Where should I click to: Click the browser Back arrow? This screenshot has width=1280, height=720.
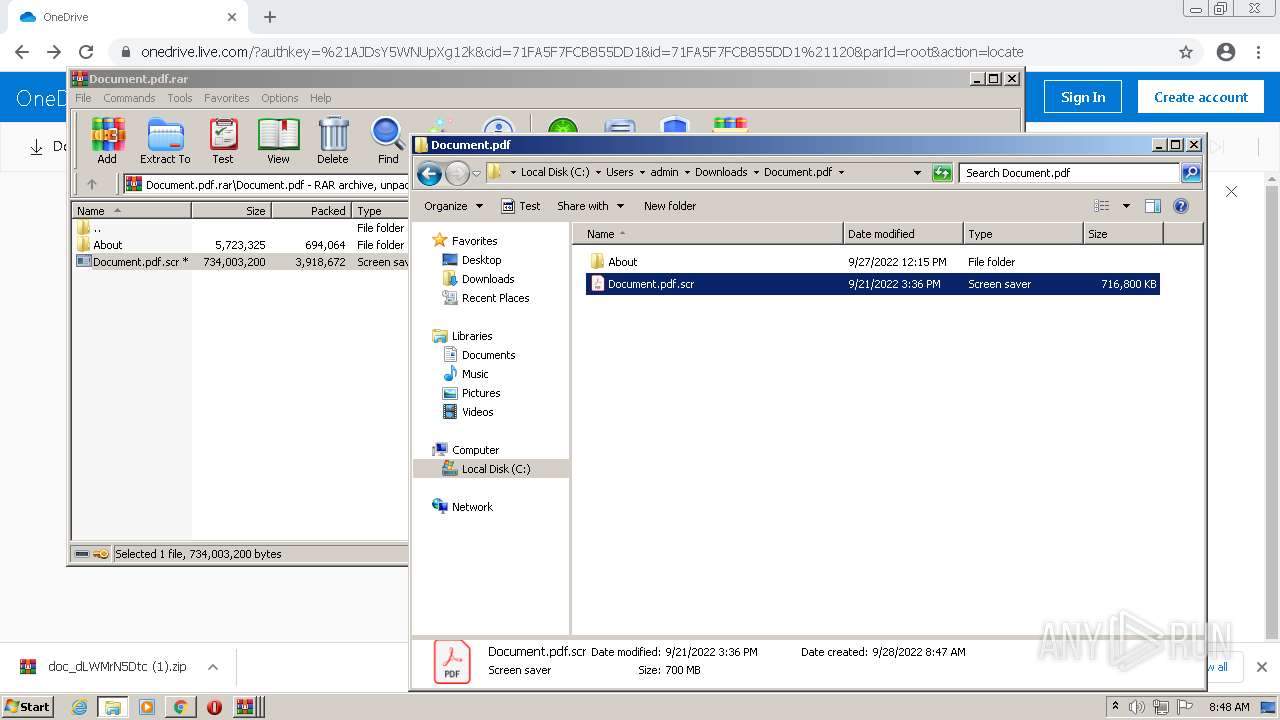(x=22, y=52)
